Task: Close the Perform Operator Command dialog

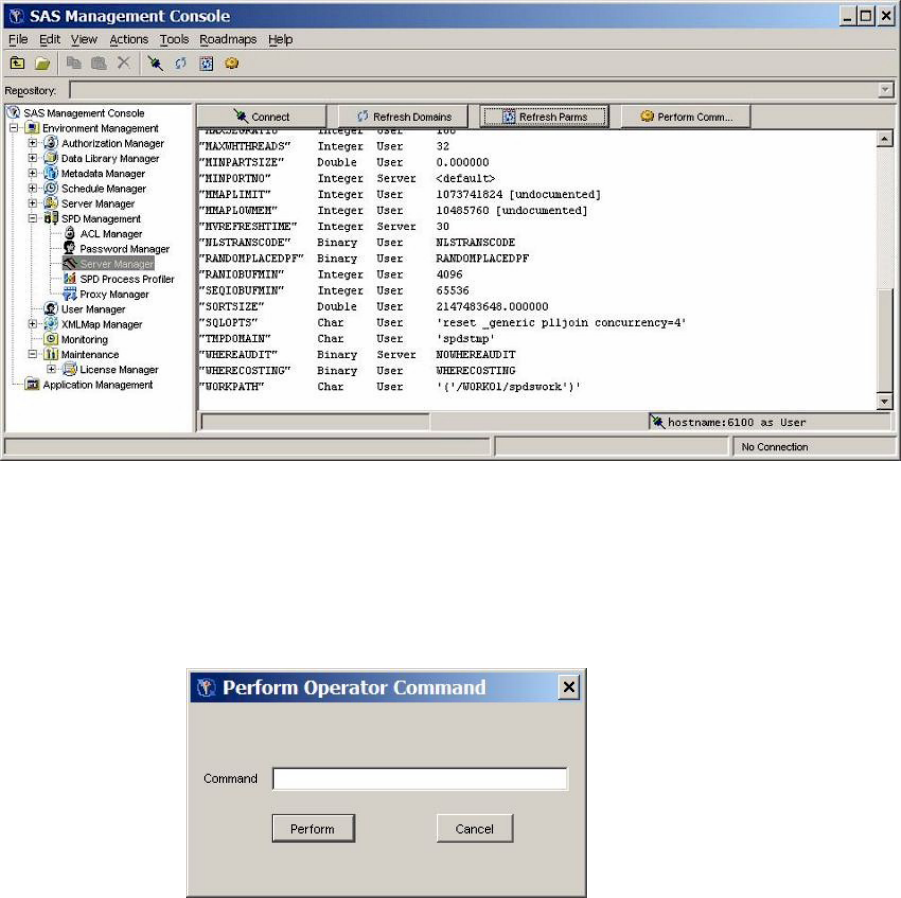Action: coord(569,687)
